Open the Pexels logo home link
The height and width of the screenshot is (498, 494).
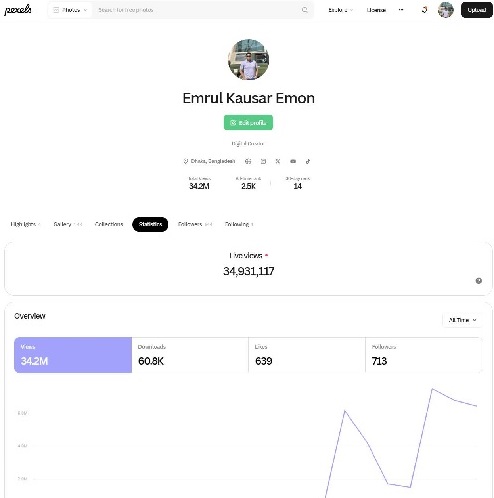(18, 10)
